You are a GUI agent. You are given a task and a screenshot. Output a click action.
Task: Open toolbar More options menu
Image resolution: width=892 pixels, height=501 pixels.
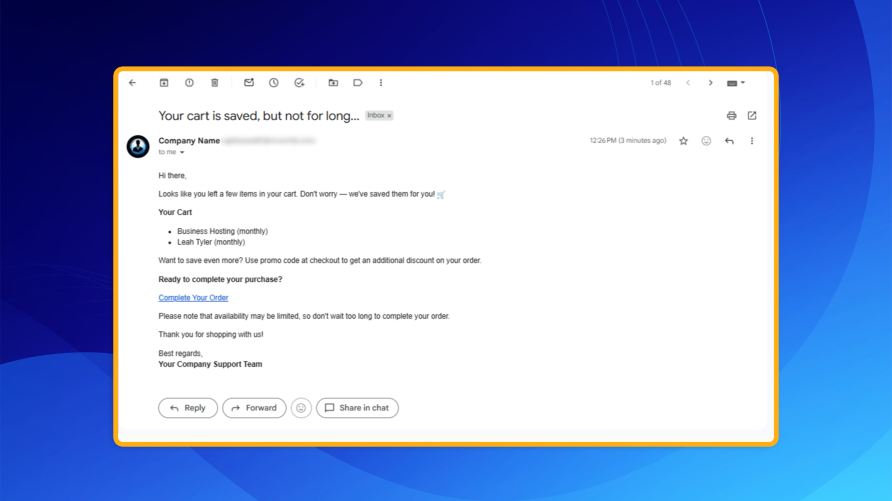point(381,83)
